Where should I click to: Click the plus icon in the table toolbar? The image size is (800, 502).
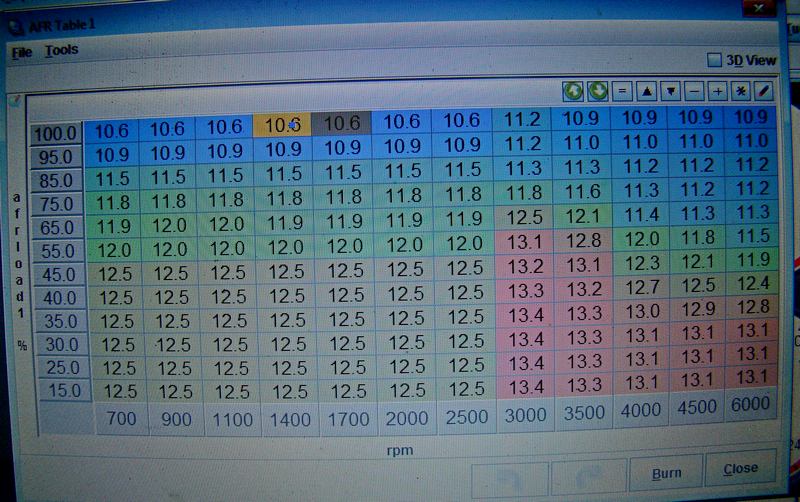[x=717, y=91]
